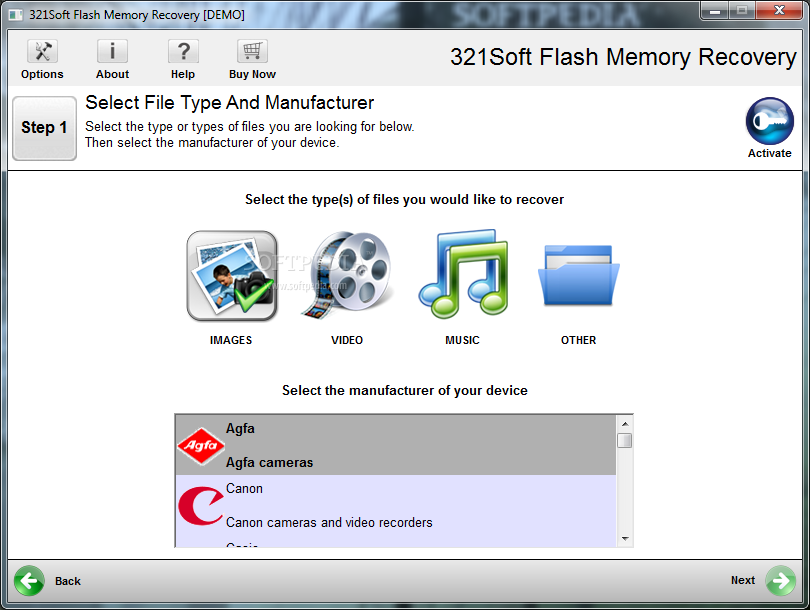Click the Step 1 button

click(x=44, y=128)
